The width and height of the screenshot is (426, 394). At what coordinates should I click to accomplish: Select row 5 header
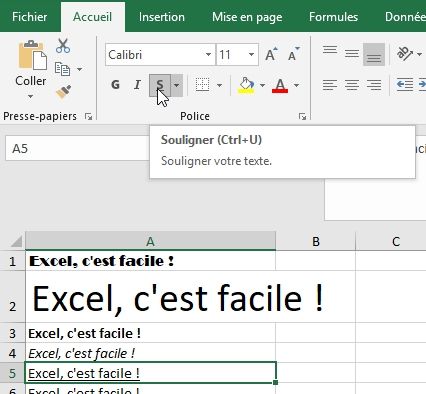[x=12, y=373]
